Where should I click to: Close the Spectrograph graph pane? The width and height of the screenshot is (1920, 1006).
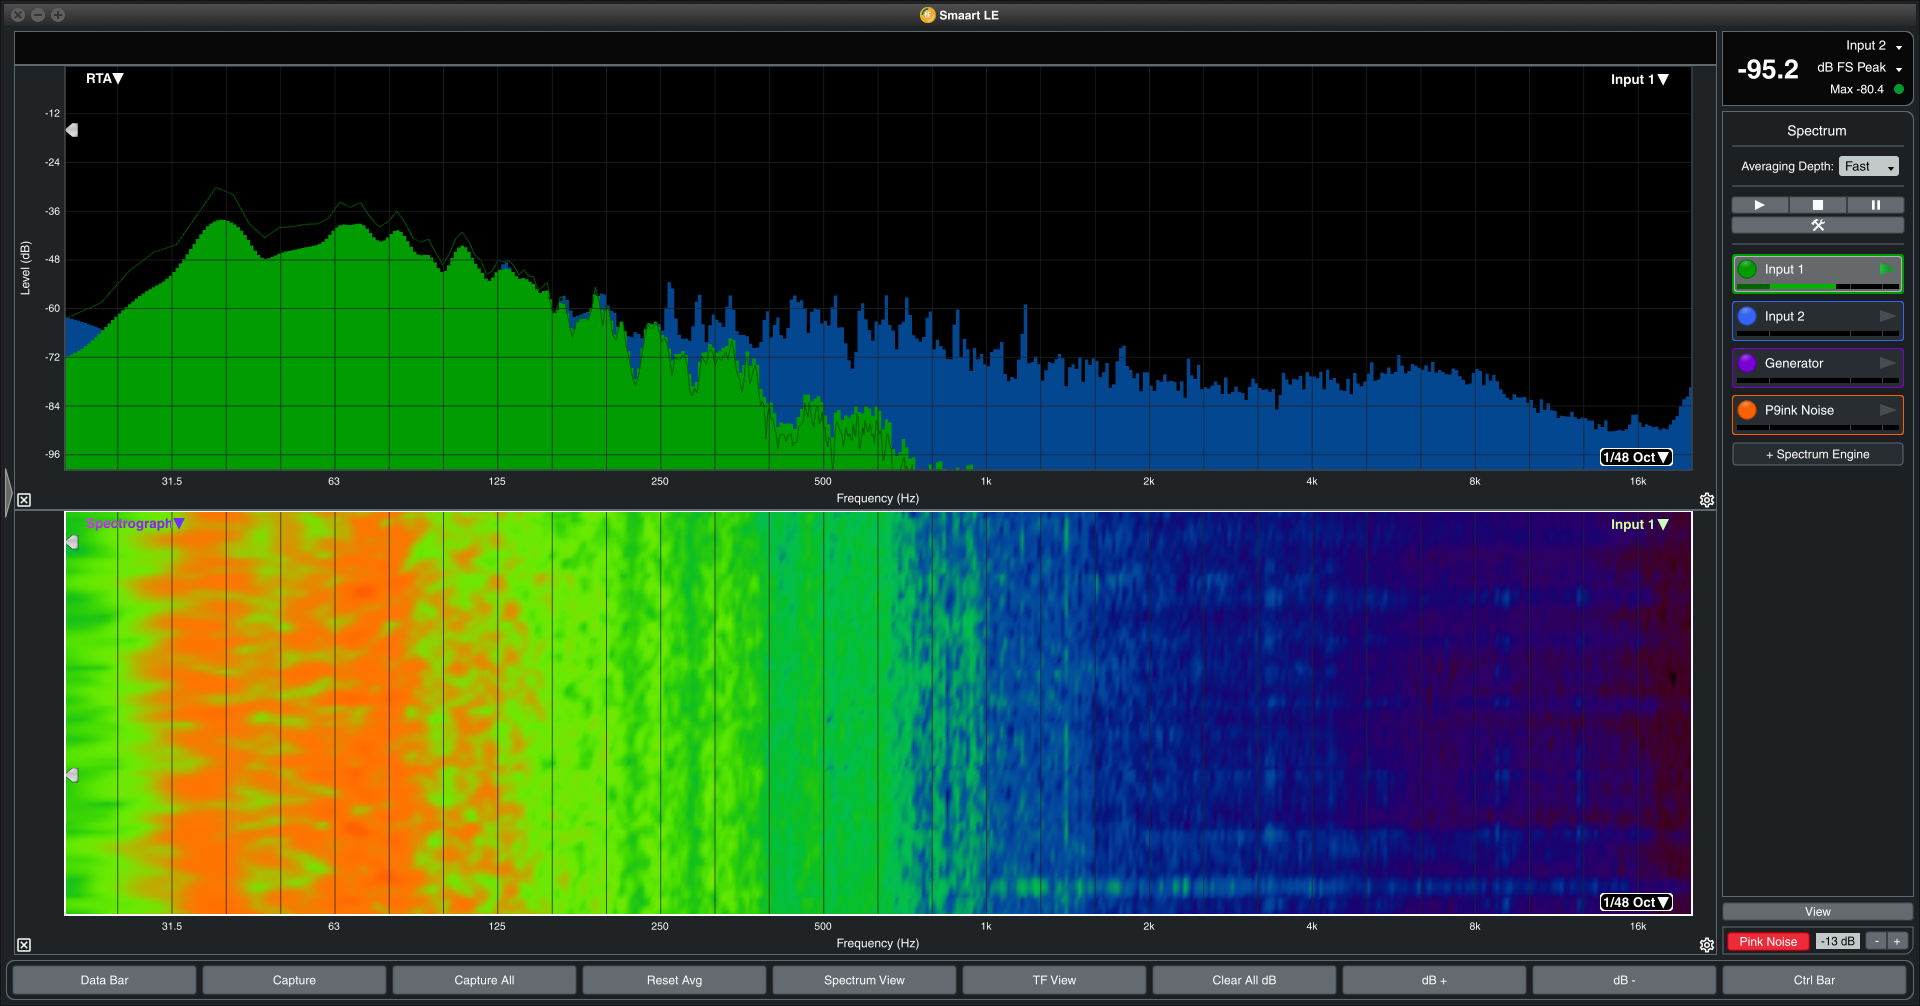(24, 945)
